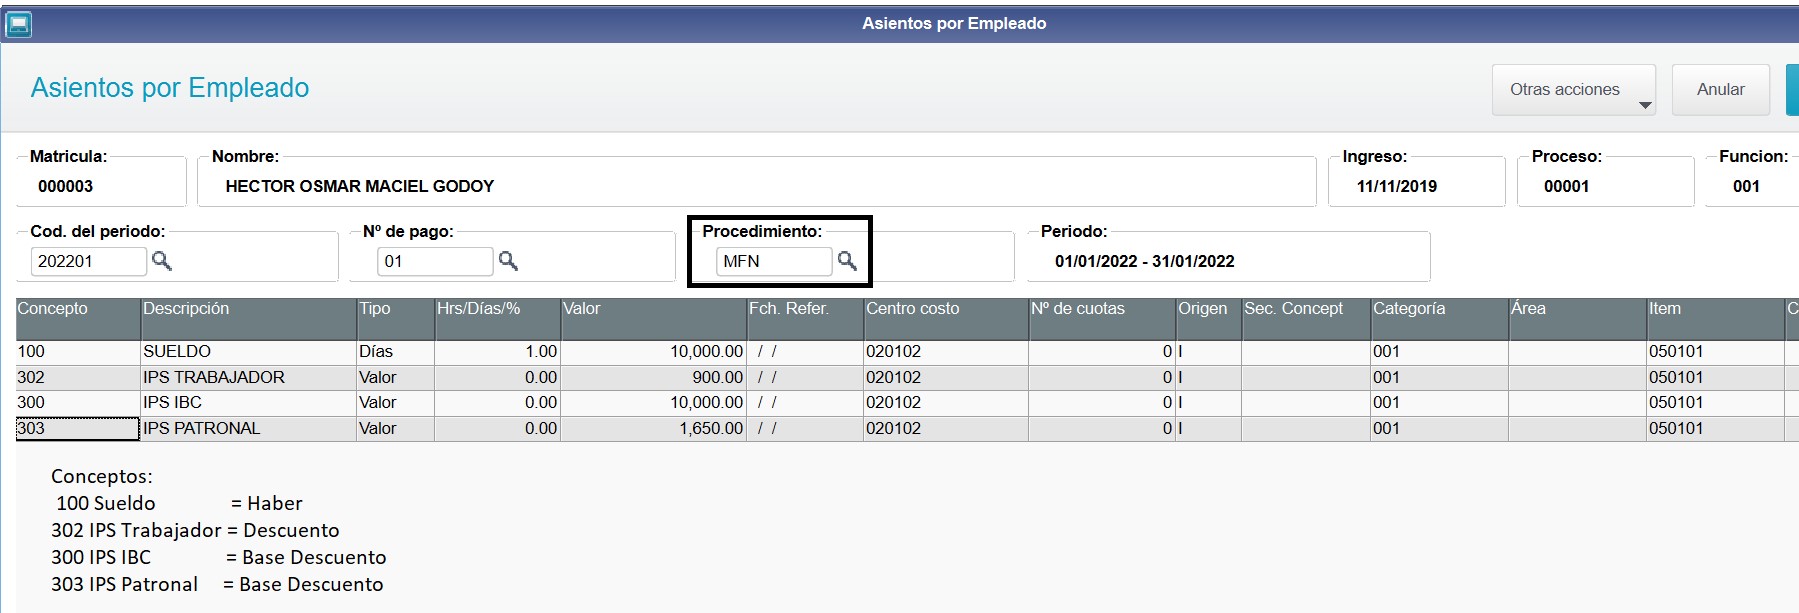This screenshot has width=1799, height=613.
Task: Sort by the Hrs/Días/% column header
Action: [x=497, y=319]
